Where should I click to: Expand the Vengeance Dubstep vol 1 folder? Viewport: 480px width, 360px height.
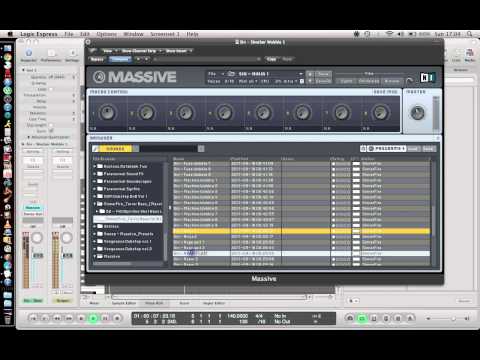point(95,241)
